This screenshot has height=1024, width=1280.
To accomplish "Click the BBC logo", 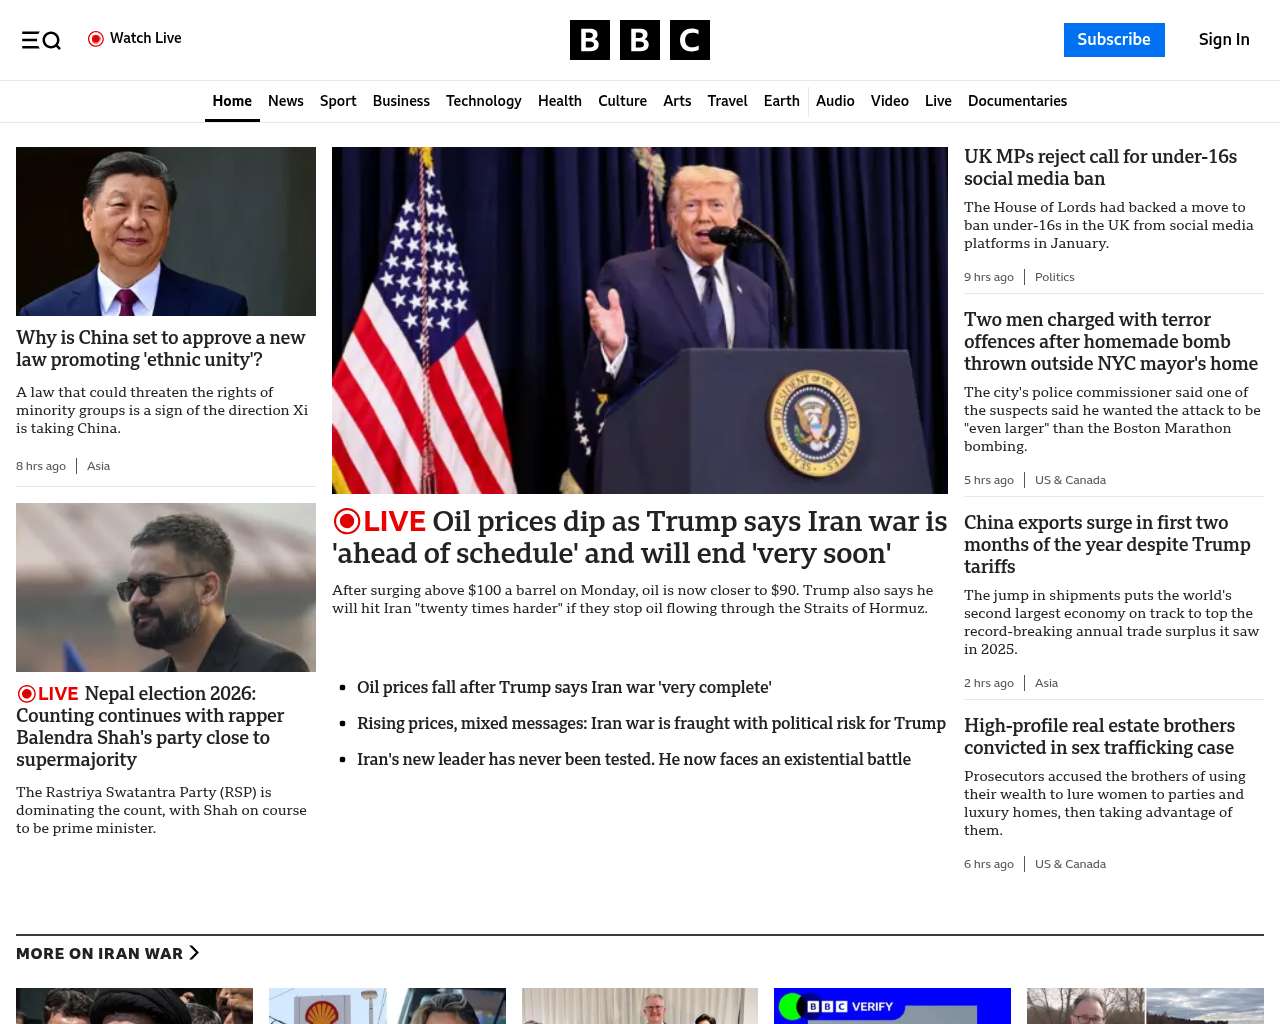I will point(639,40).
